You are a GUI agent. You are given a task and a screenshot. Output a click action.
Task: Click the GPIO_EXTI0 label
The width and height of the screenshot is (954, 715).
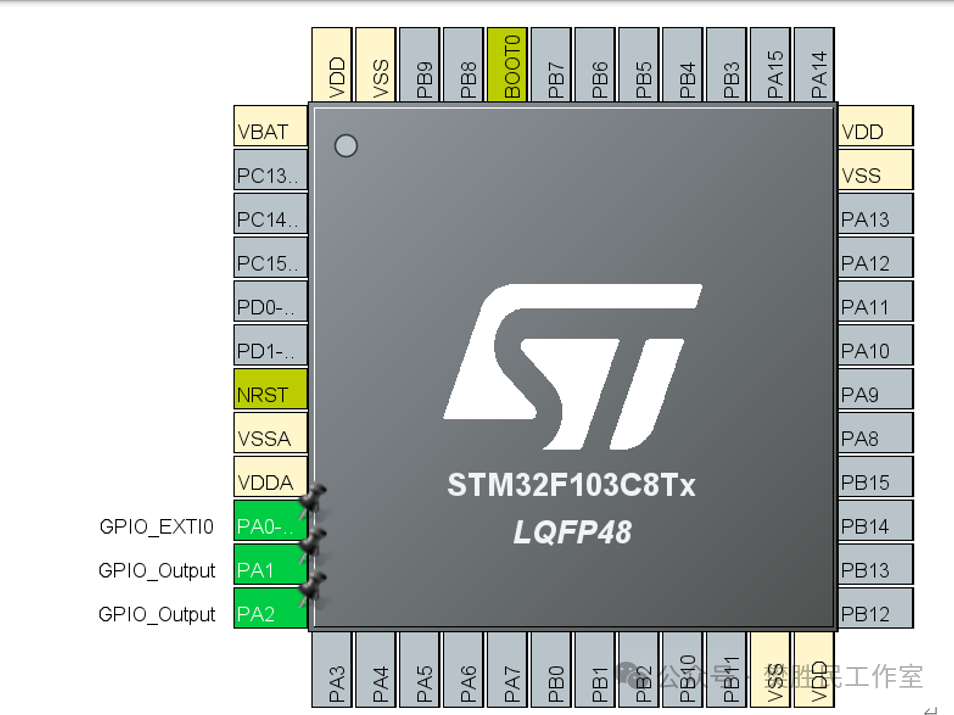click(156, 526)
